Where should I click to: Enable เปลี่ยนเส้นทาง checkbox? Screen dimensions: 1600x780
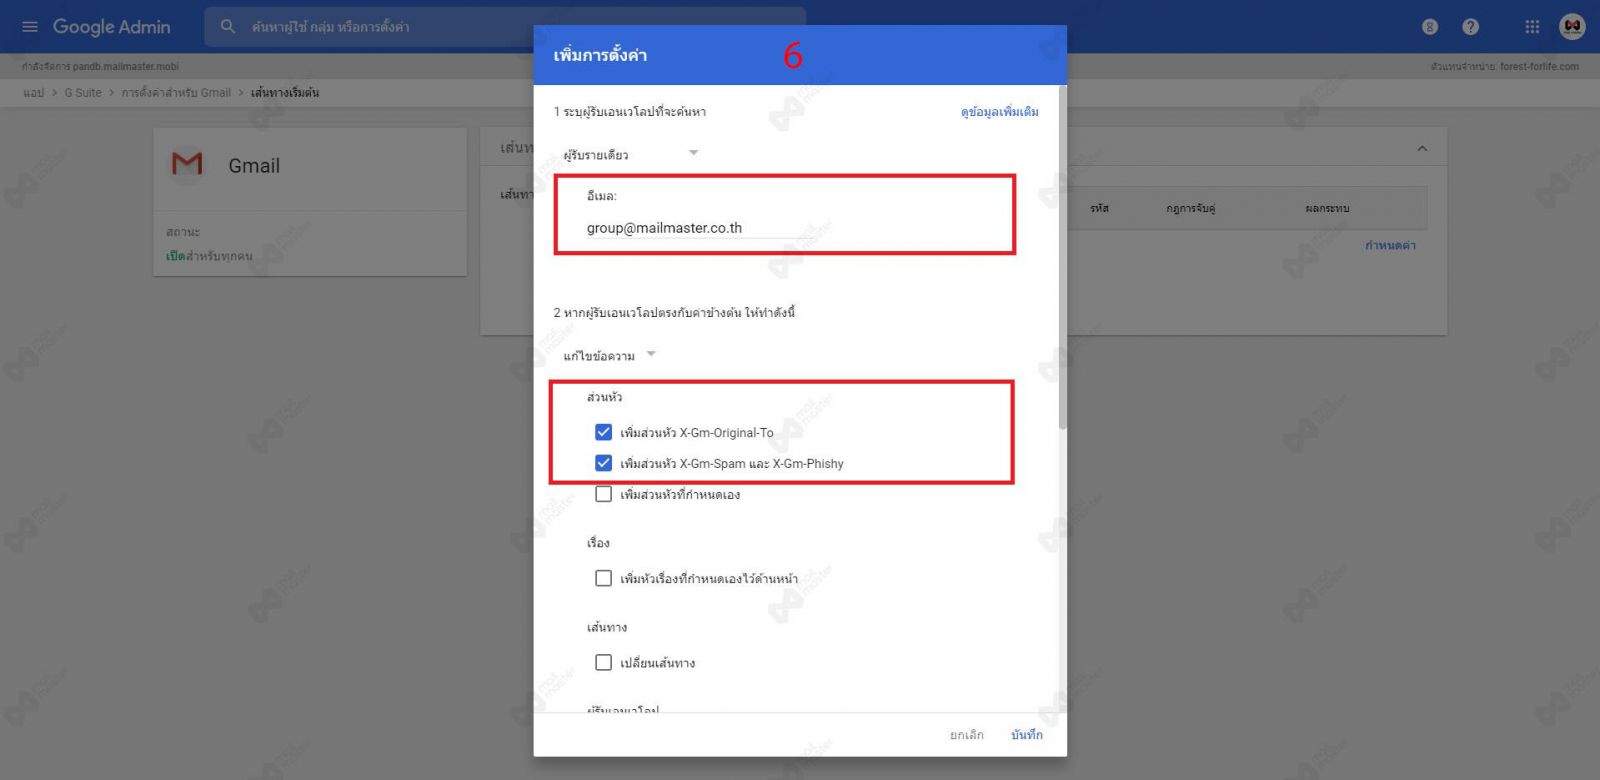coord(603,662)
